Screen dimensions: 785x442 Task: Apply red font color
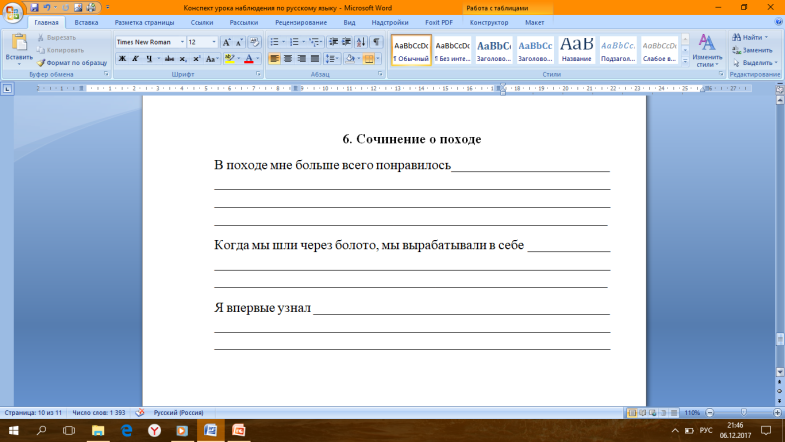click(249, 59)
